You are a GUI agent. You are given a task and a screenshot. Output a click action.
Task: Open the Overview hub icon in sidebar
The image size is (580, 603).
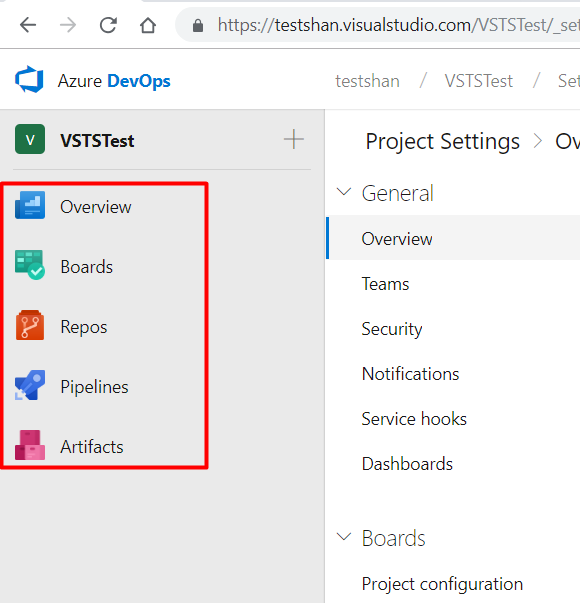(x=30, y=205)
